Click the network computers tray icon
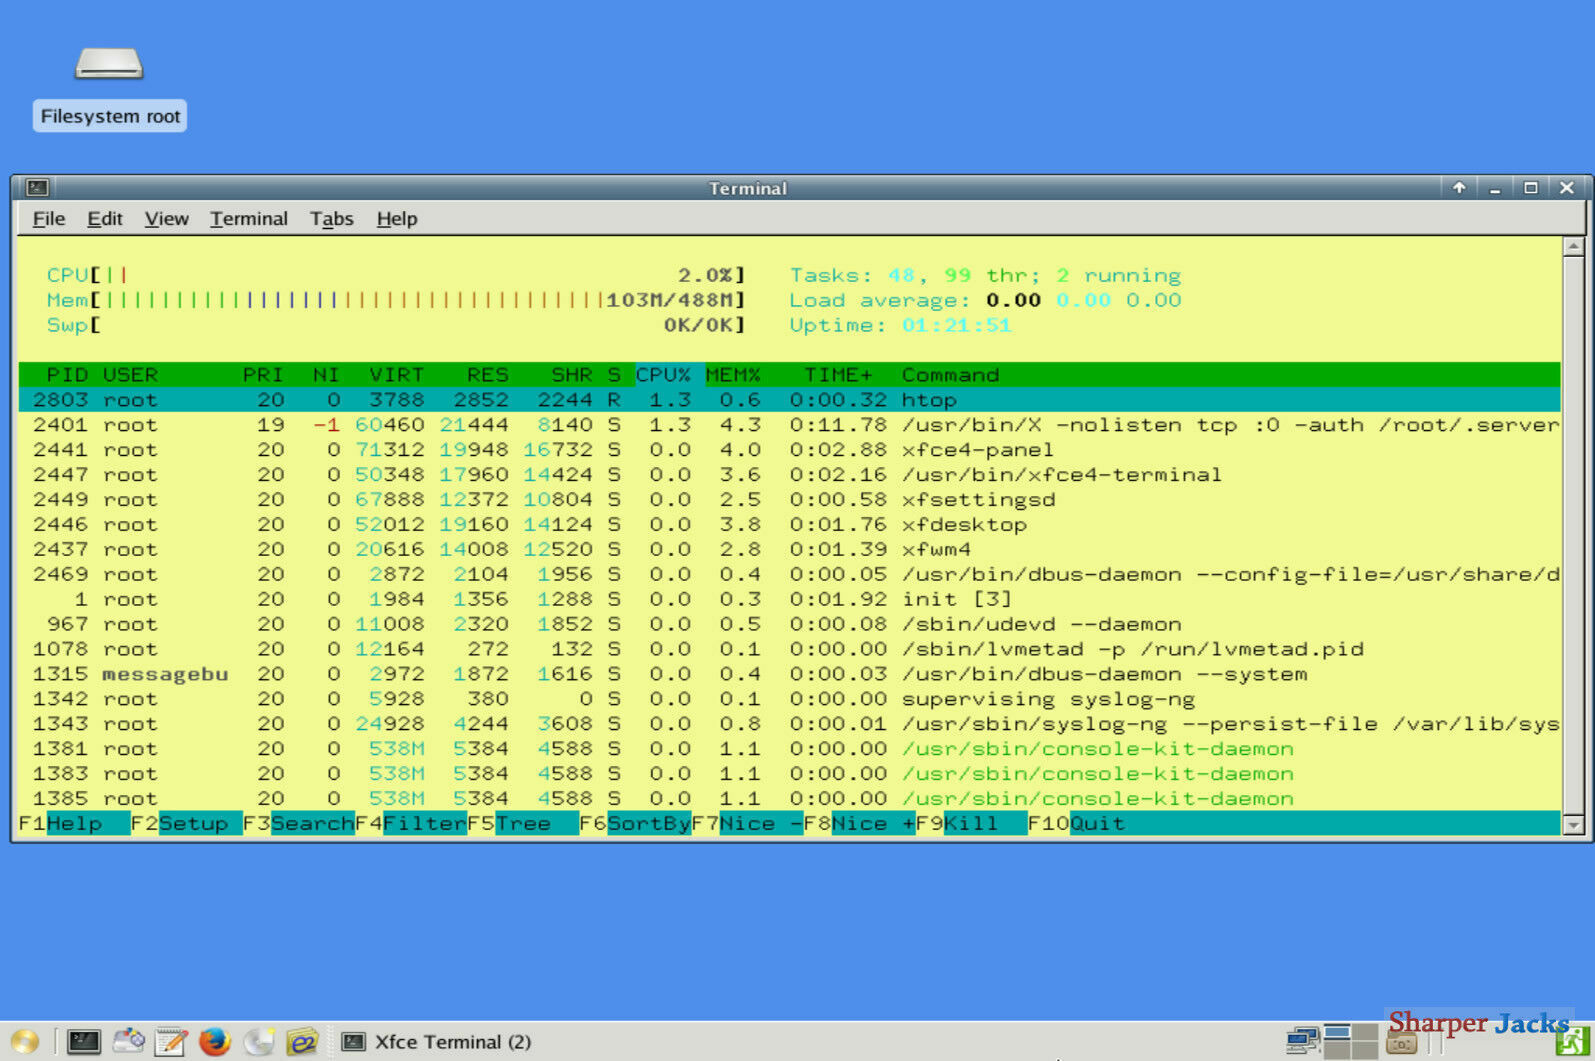 pyautogui.click(x=1302, y=1041)
